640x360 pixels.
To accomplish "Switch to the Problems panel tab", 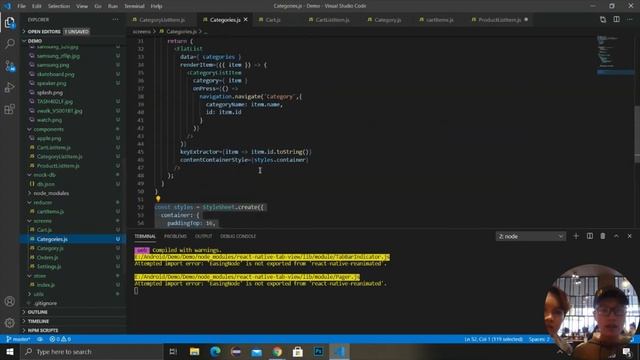I will click(x=175, y=236).
